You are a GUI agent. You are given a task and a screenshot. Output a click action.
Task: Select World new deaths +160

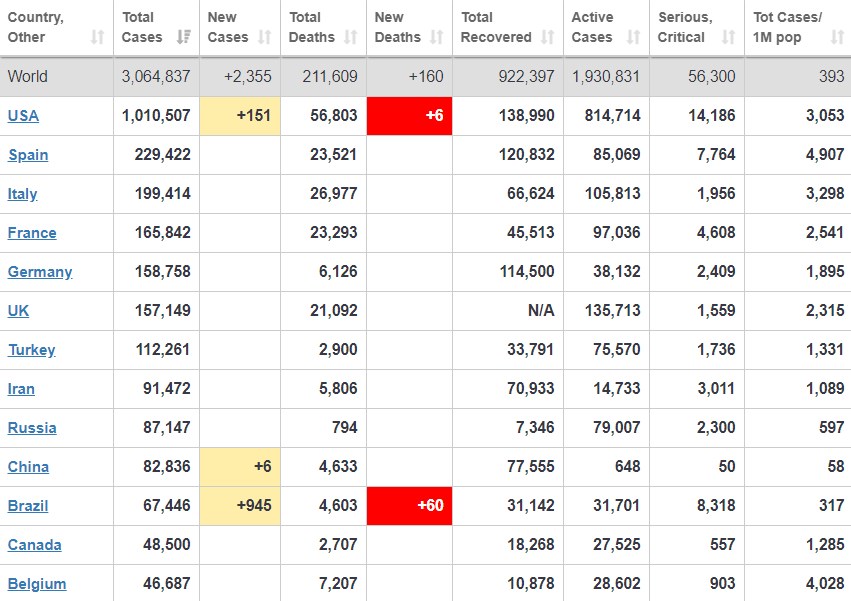[x=426, y=77]
